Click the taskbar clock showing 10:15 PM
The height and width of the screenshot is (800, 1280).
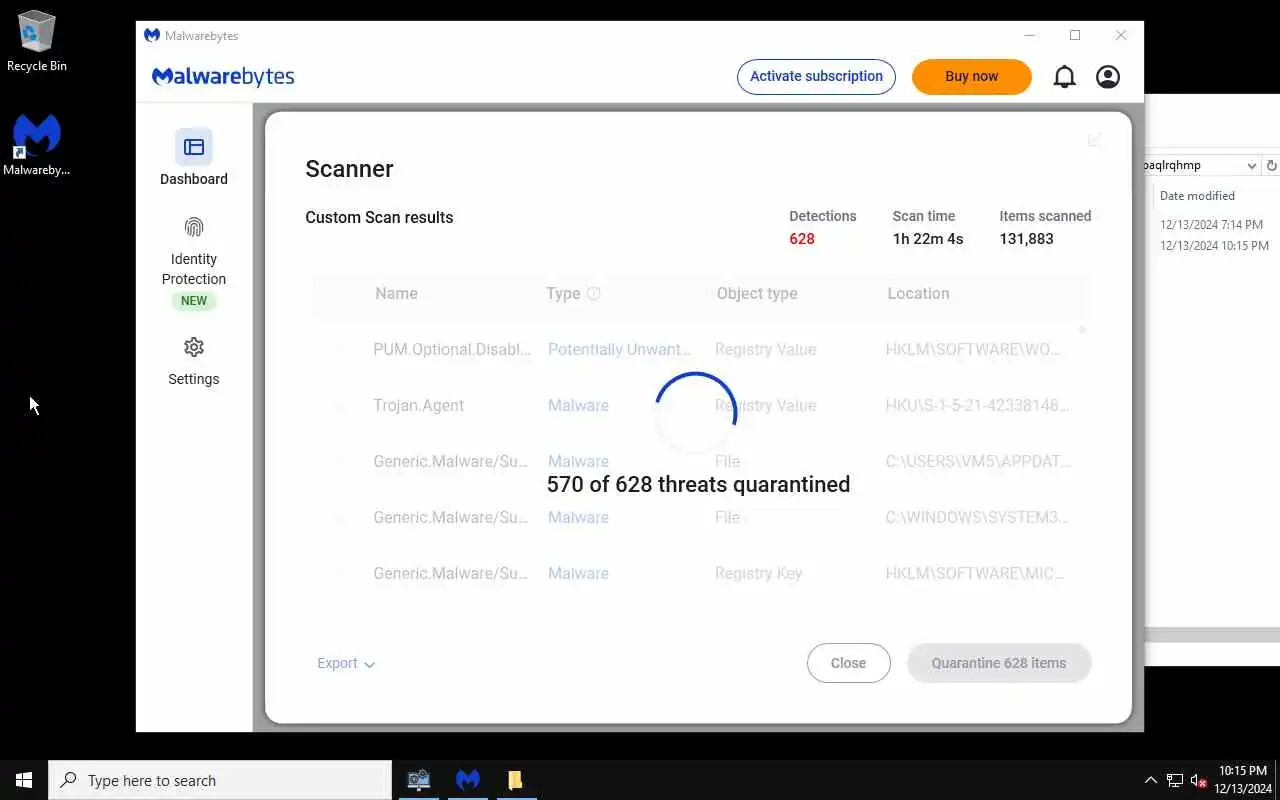pos(1242,780)
